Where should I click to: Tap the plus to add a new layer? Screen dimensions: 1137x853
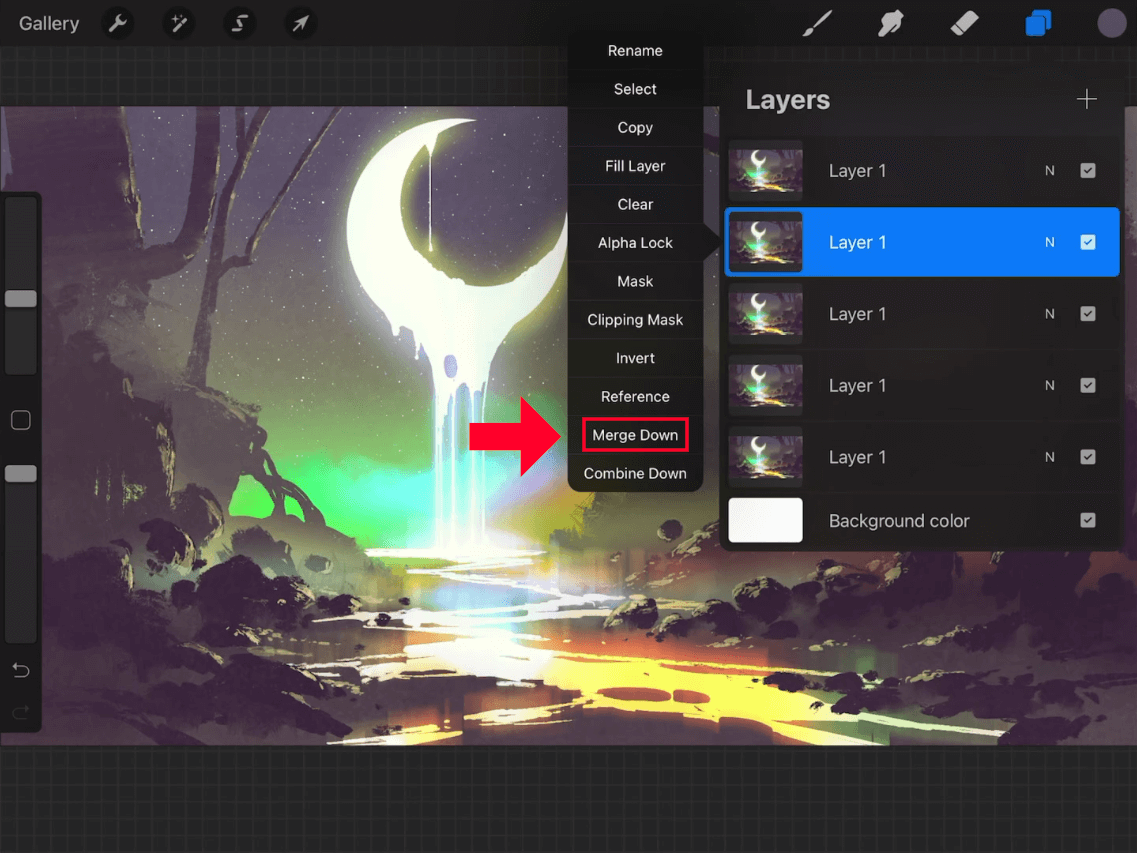[x=1087, y=99]
